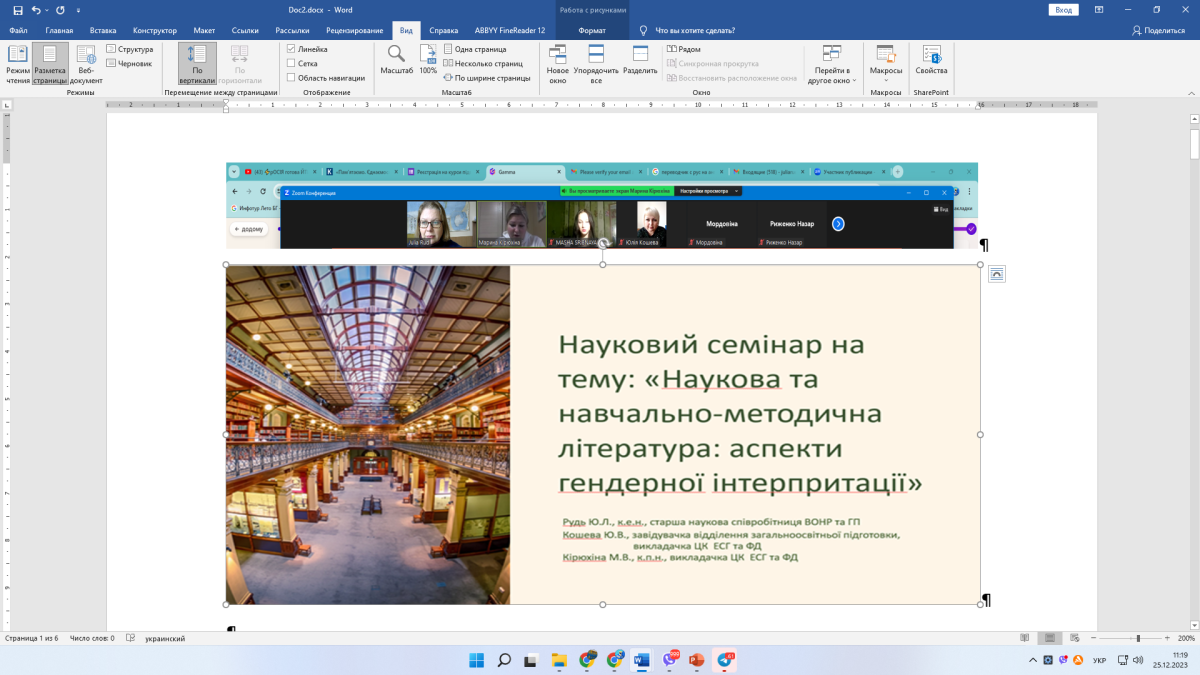Enable the Сетка (Gridlines) checkbox
This screenshot has width=1200, height=675.
click(x=291, y=63)
